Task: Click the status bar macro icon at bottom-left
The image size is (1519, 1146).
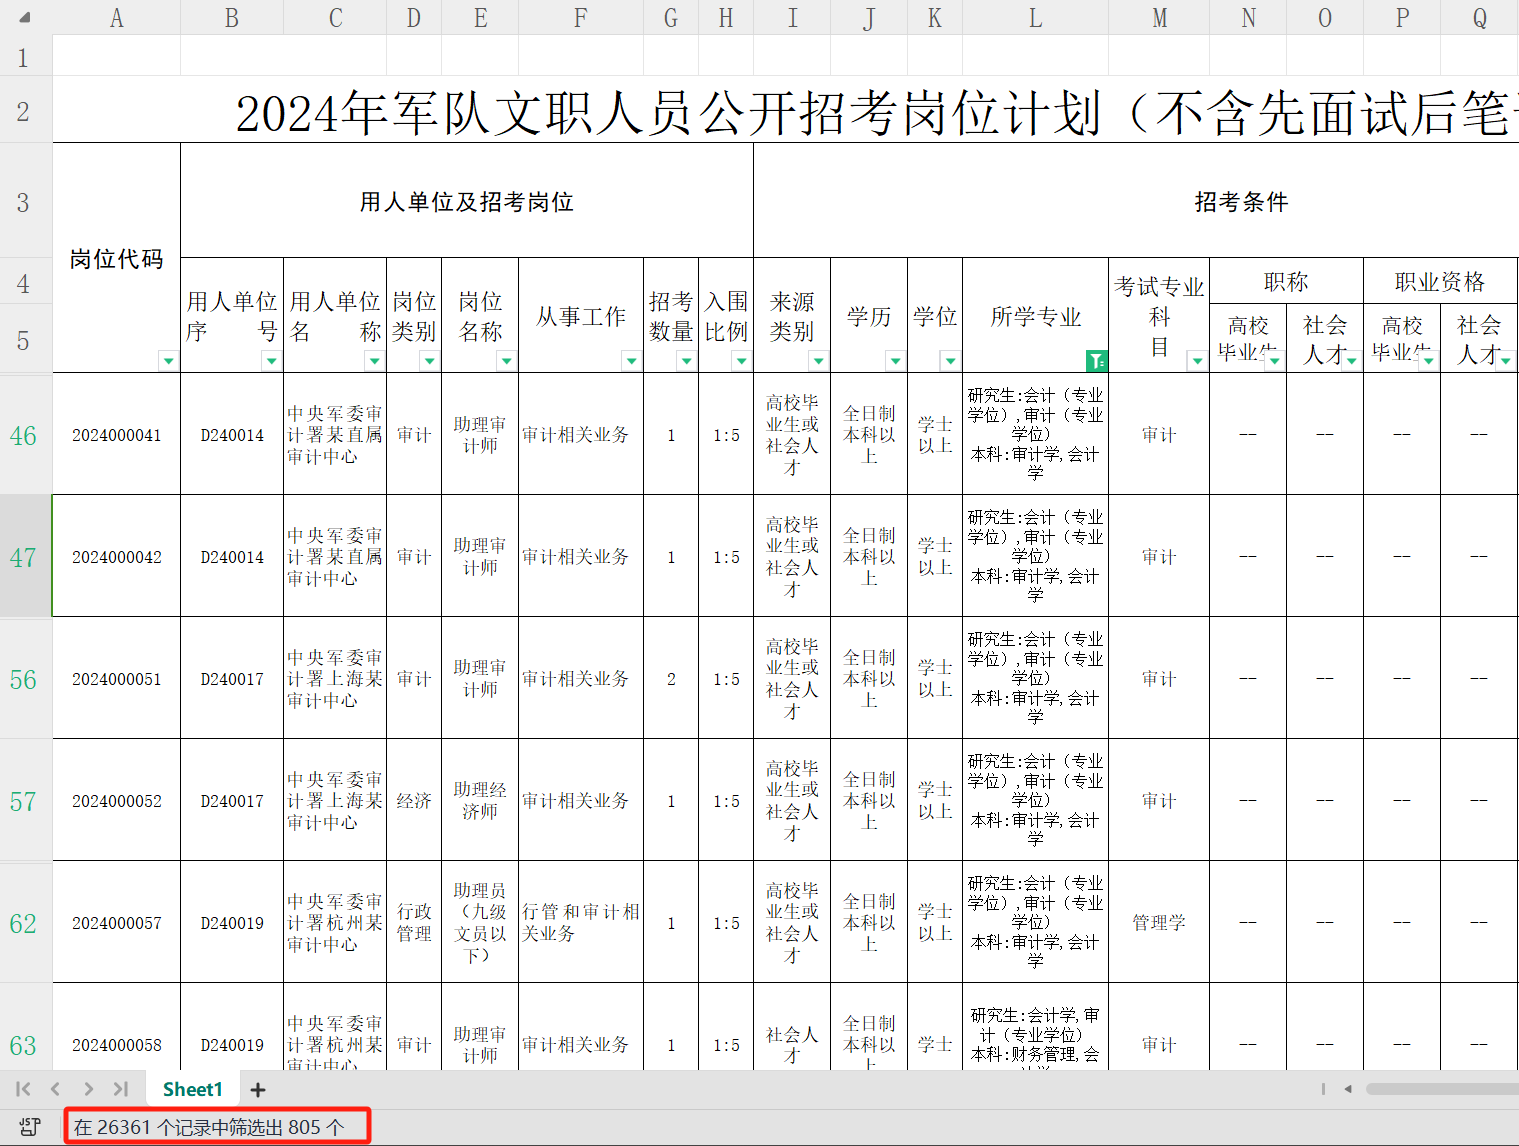Action: (x=29, y=1127)
